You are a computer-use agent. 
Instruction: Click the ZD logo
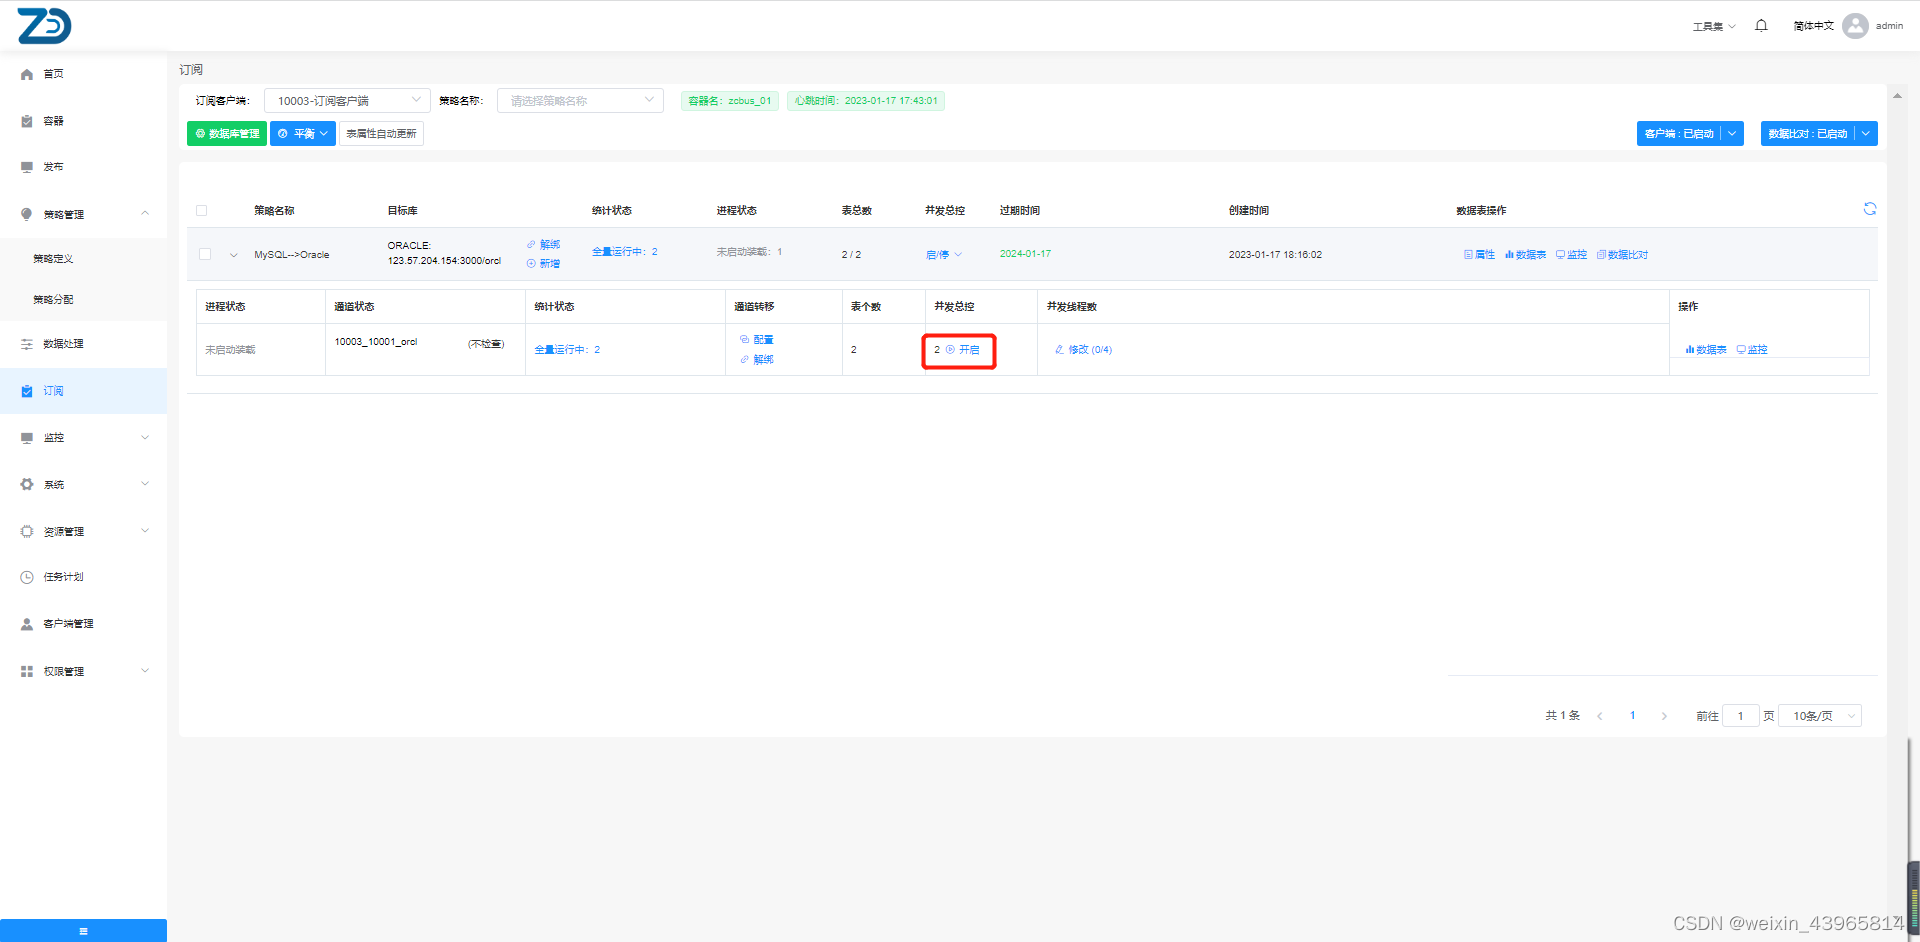(x=45, y=26)
